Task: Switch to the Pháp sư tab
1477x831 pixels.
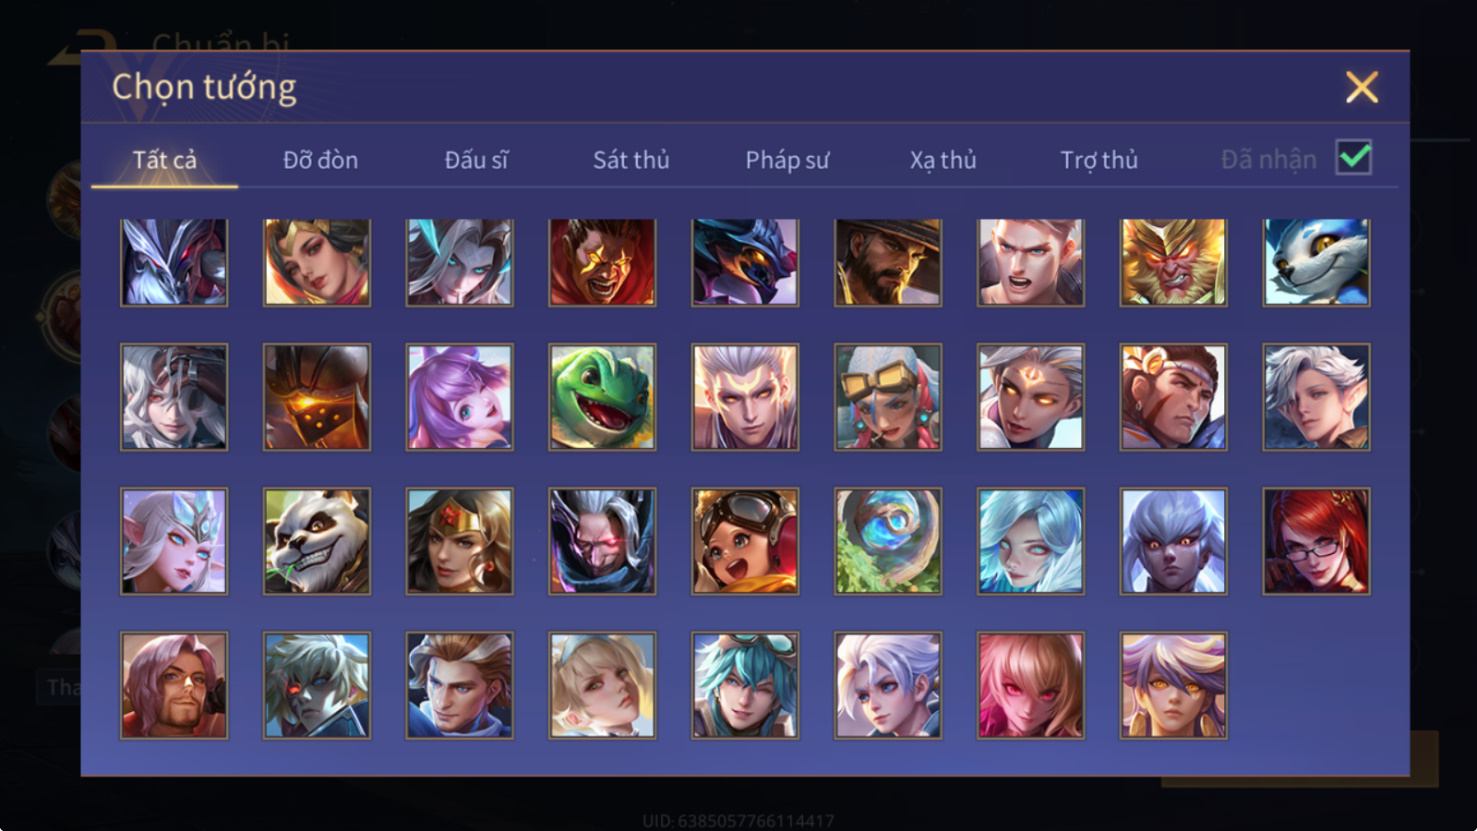Action: 787,160
